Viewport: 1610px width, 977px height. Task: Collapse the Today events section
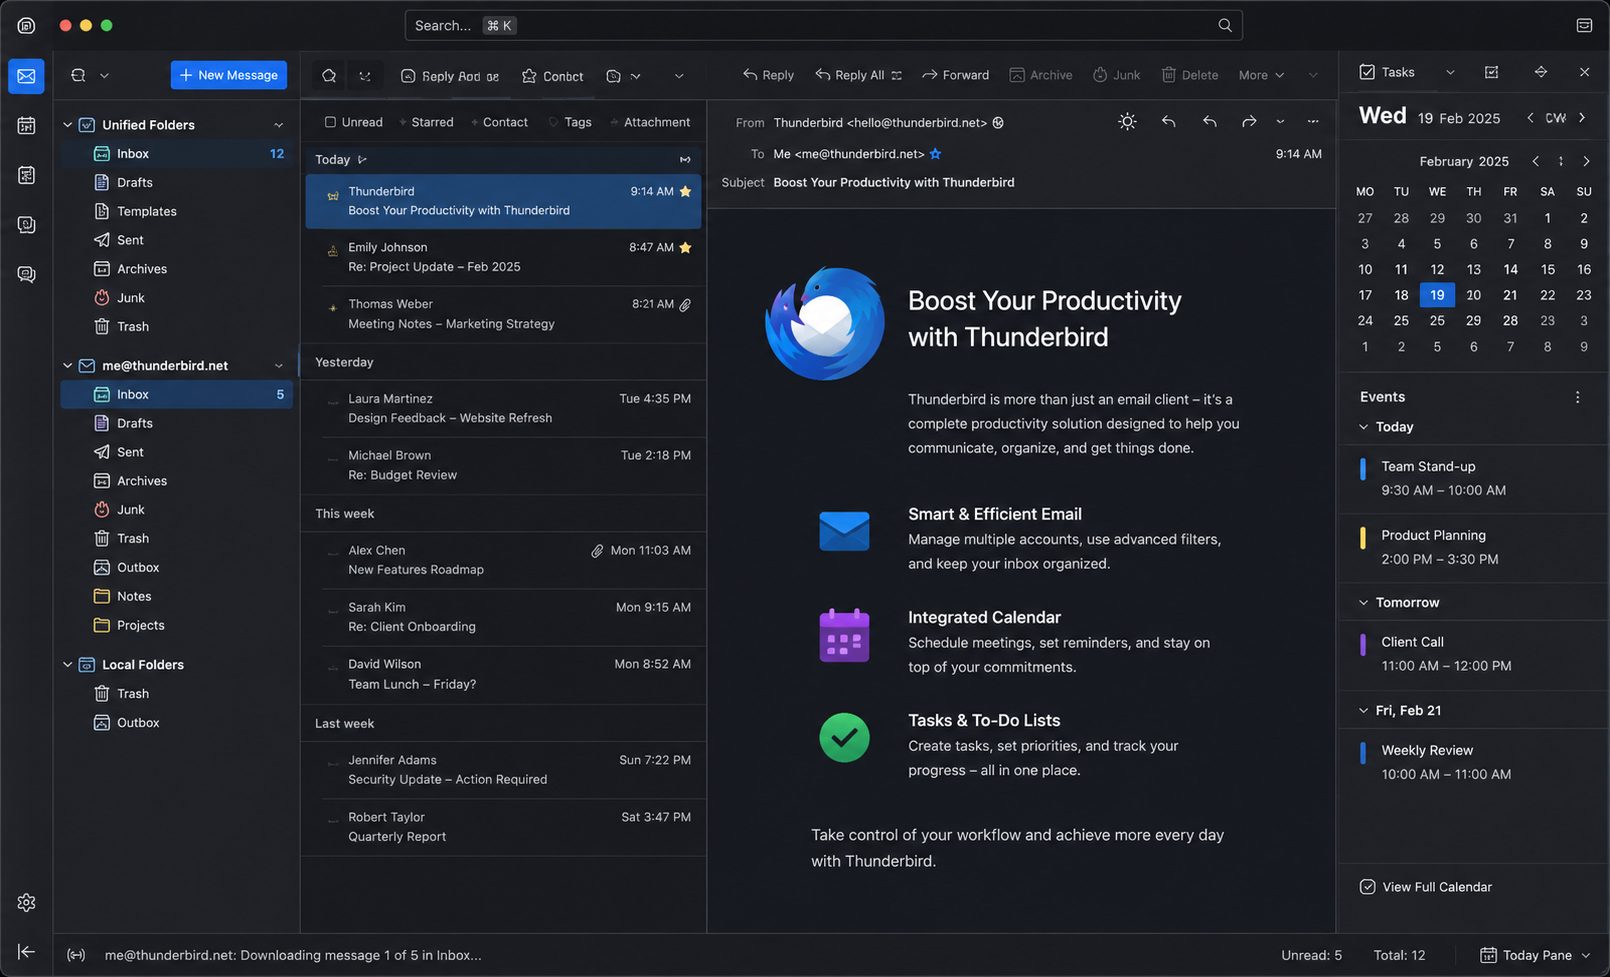[1364, 427]
